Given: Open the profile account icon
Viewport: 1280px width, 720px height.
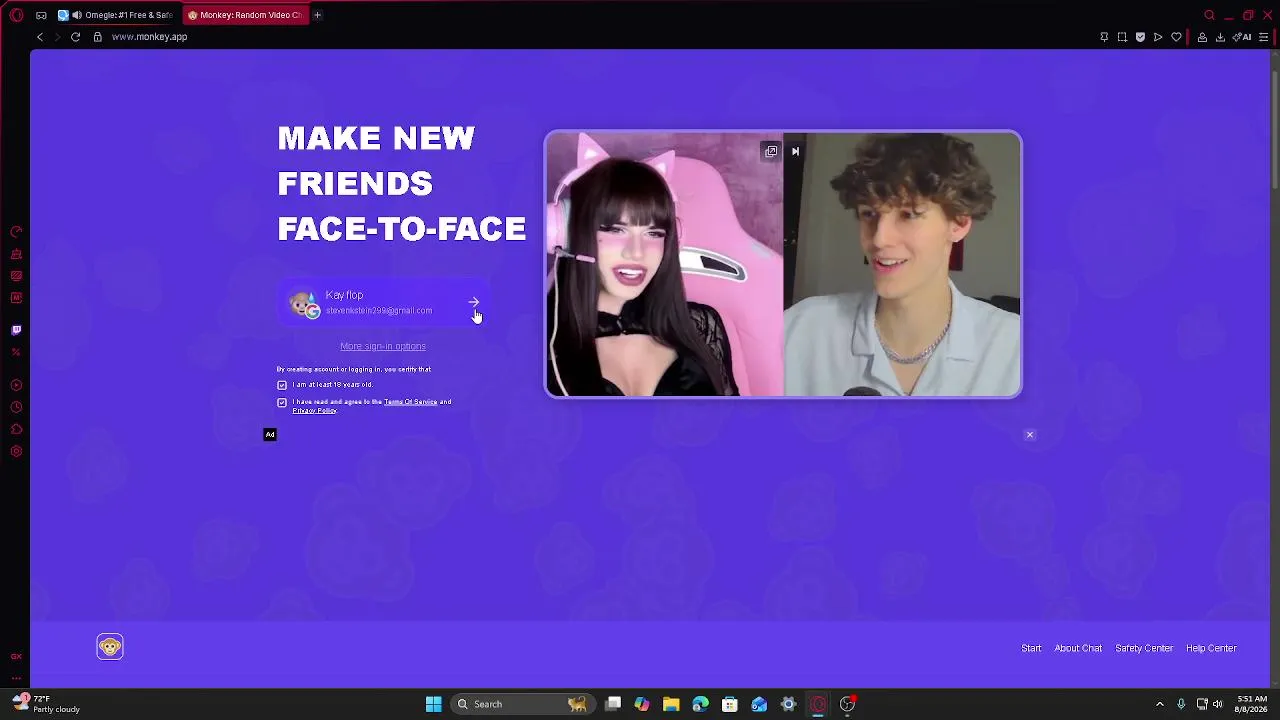Looking at the screenshot, I should coord(1202,37).
